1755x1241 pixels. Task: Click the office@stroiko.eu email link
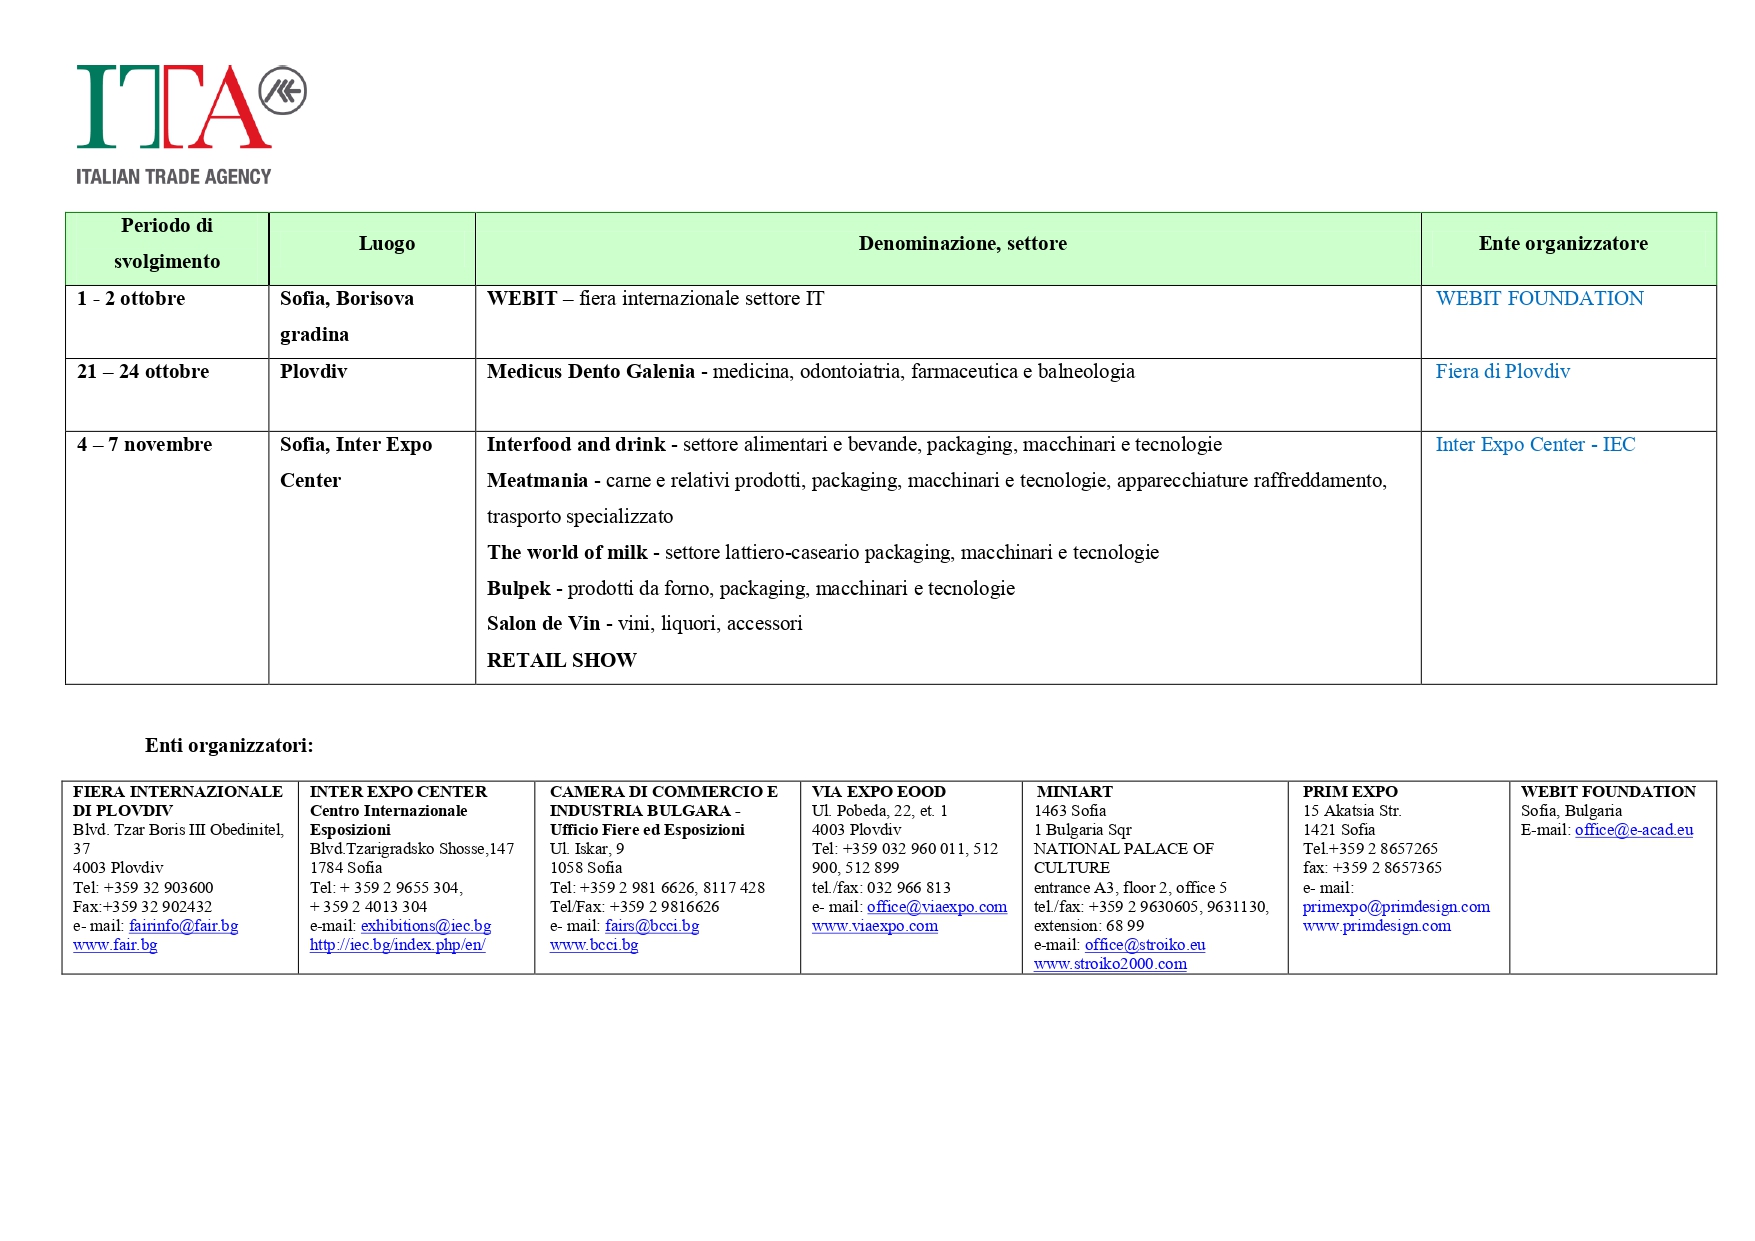tap(1145, 945)
